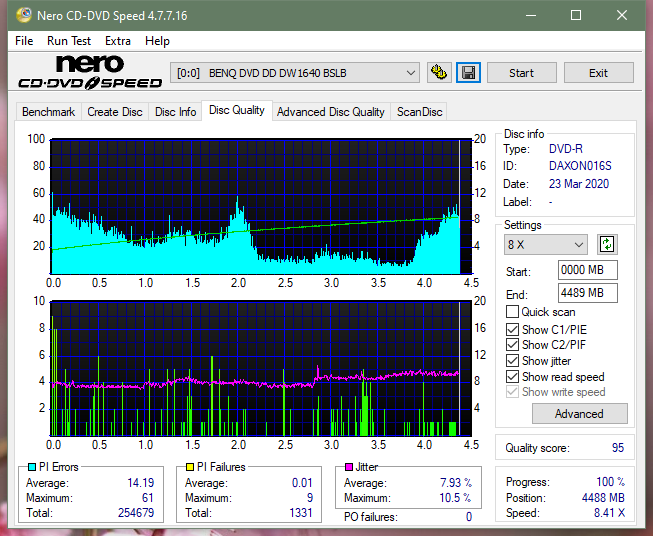Enable the Quick scan checkbox
This screenshot has width=653, height=536.
pyautogui.click(x=512, y=312)
